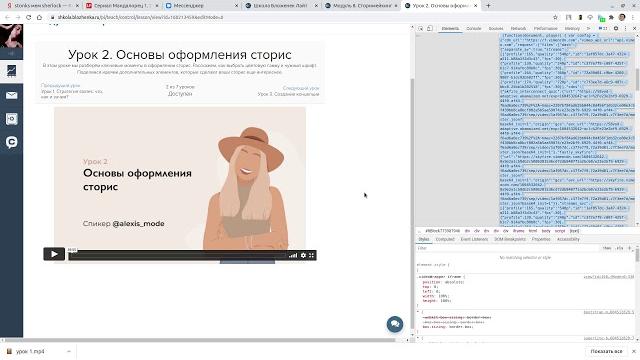The width and height of the screenshot is (640, 360).
Task: Open the chart icon in left sidebar
Action: coord(11,71)
